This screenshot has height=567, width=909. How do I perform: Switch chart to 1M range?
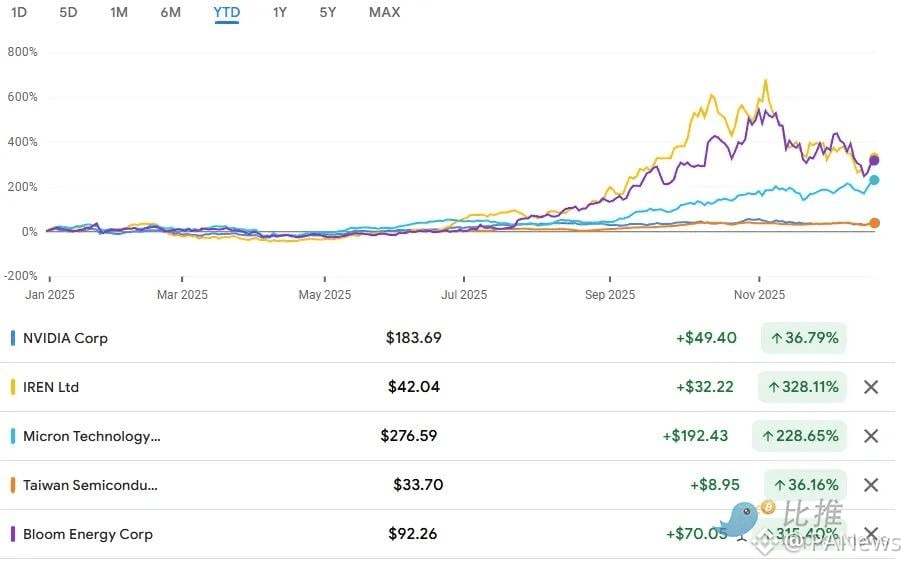pos(119,12)
